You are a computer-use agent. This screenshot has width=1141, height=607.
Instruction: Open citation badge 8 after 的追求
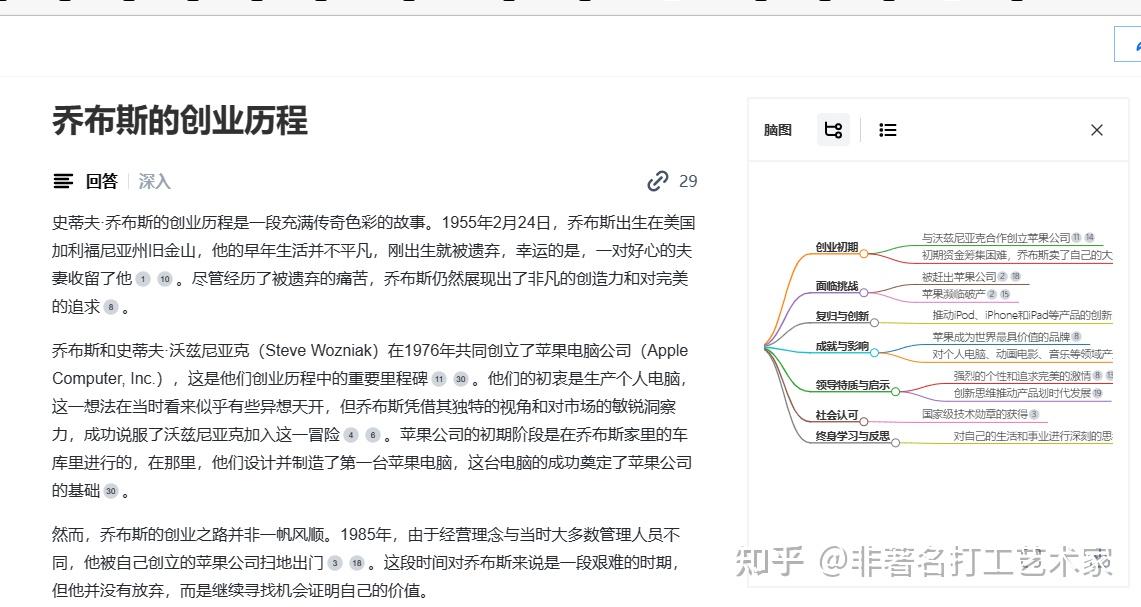[x=111, y=307]
